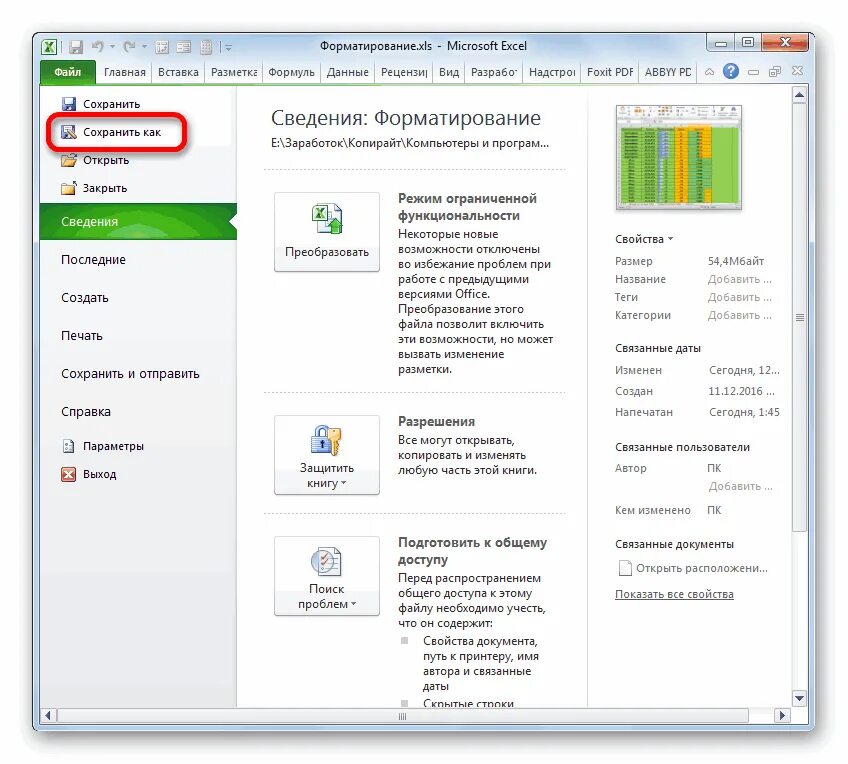The width and height of the screenshot is (848, 764).
Task: Click Показать все свойства link
Action: click(x=674, y=594)
